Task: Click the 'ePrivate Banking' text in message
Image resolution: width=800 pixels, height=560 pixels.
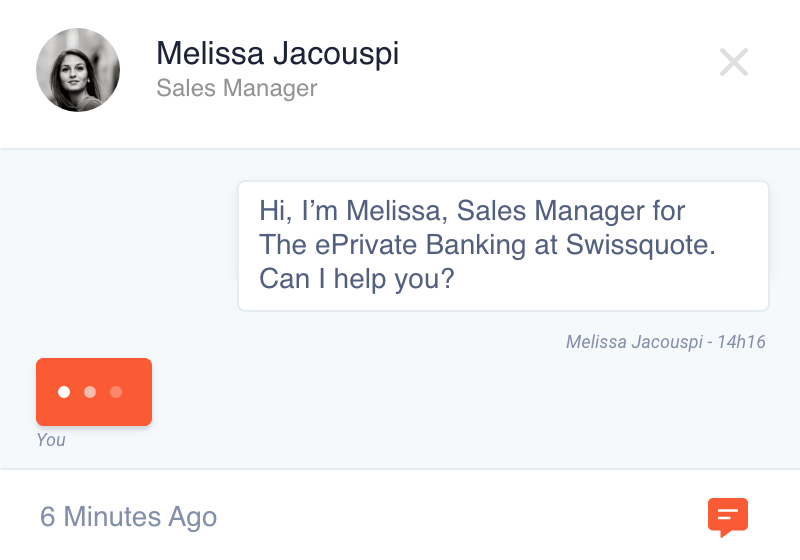Action: point(420,245)
